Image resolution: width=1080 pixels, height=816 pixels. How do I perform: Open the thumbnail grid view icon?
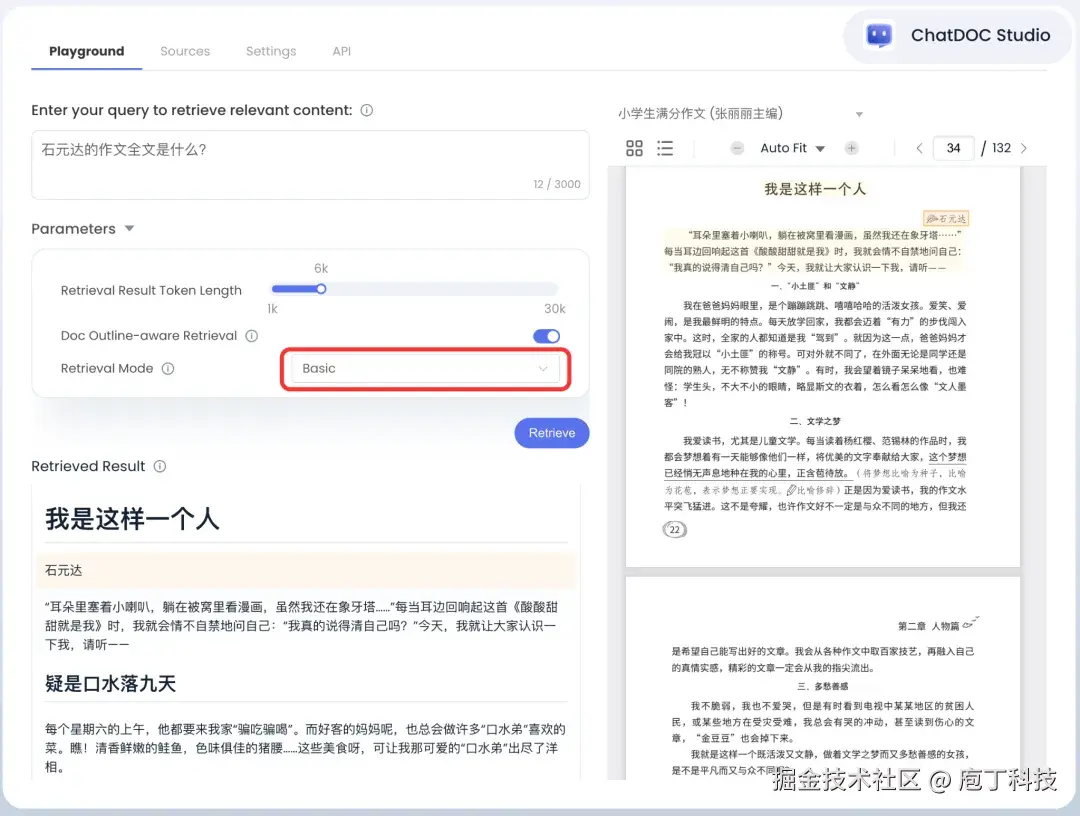pos(634,148)
